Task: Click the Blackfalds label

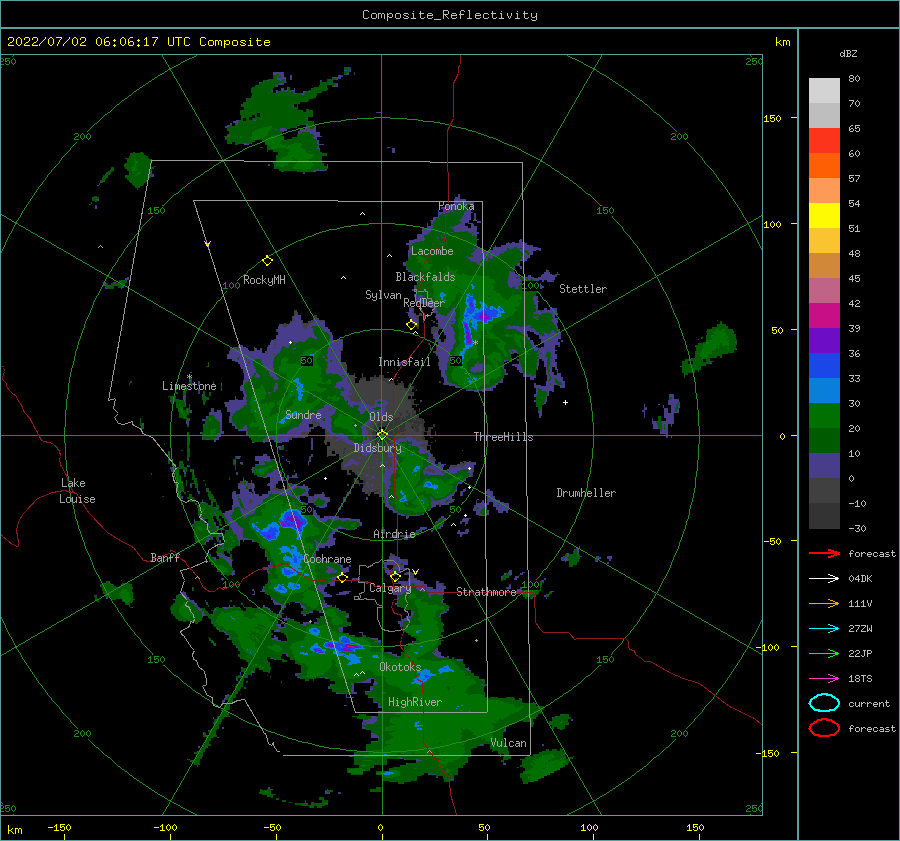Action: tap(425, 277)
